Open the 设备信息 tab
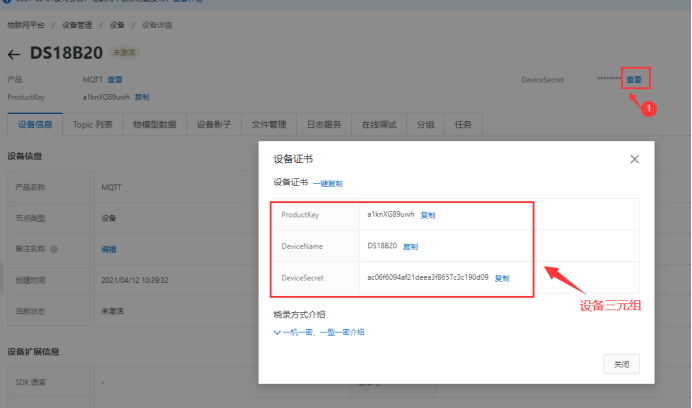The height and width of the screenshot is (408, 692). tap(35, 125)
